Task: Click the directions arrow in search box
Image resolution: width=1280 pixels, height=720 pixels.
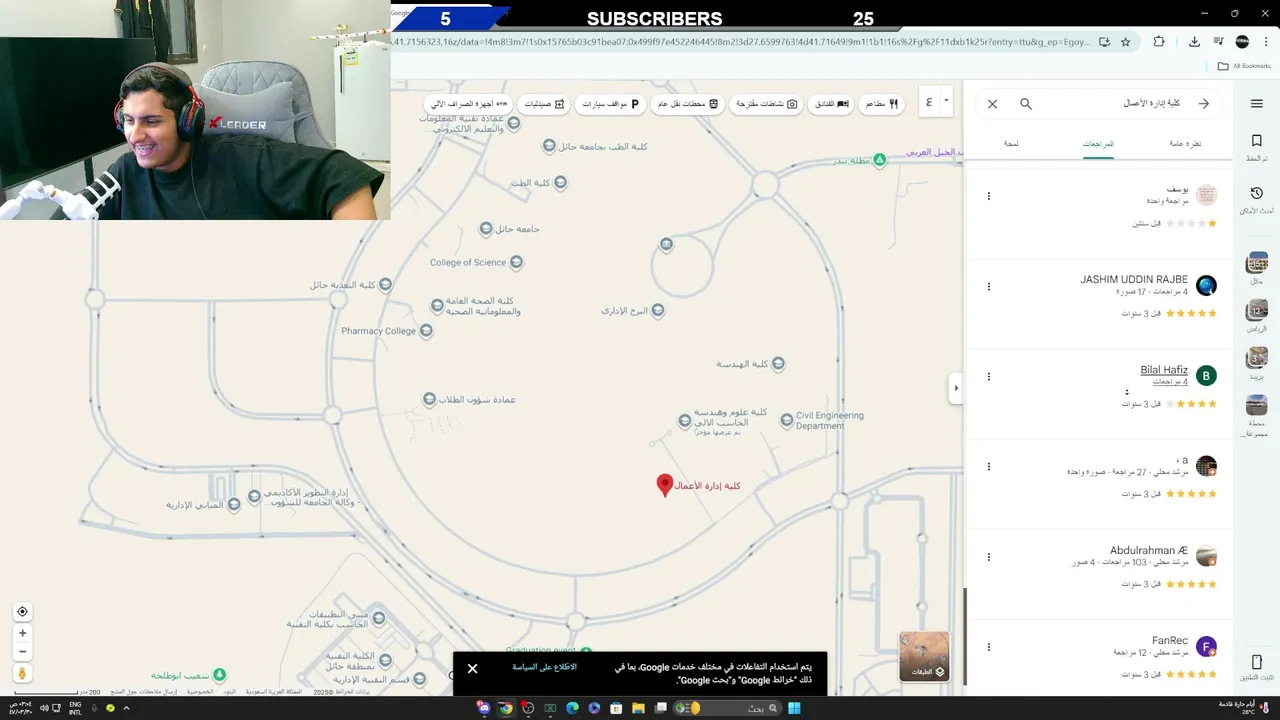Action: tap(1204, 104)
